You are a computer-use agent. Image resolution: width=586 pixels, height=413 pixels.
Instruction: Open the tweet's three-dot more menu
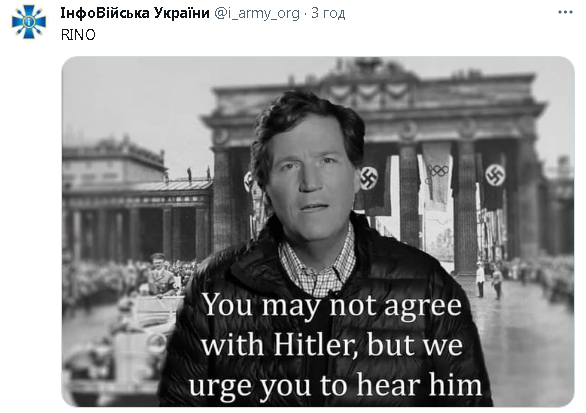pos(565,12)
